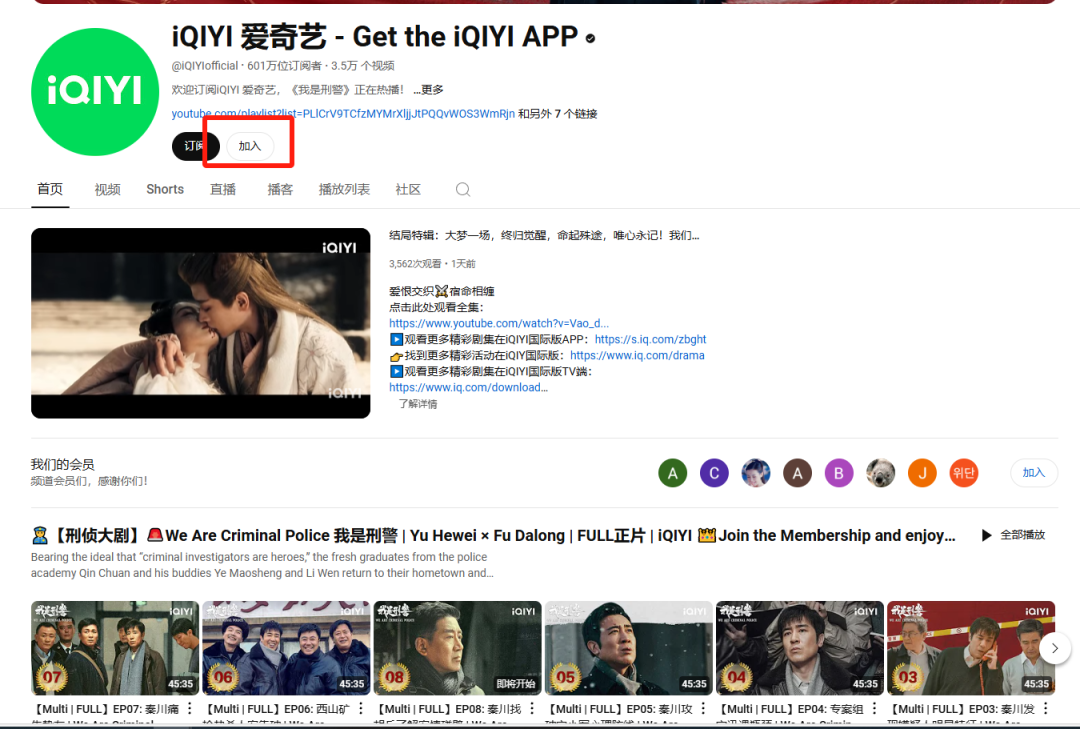Click the @iQIYIofficial handle text
The width and height of the screenshot is (1080, 729).
tap(205, 65)
